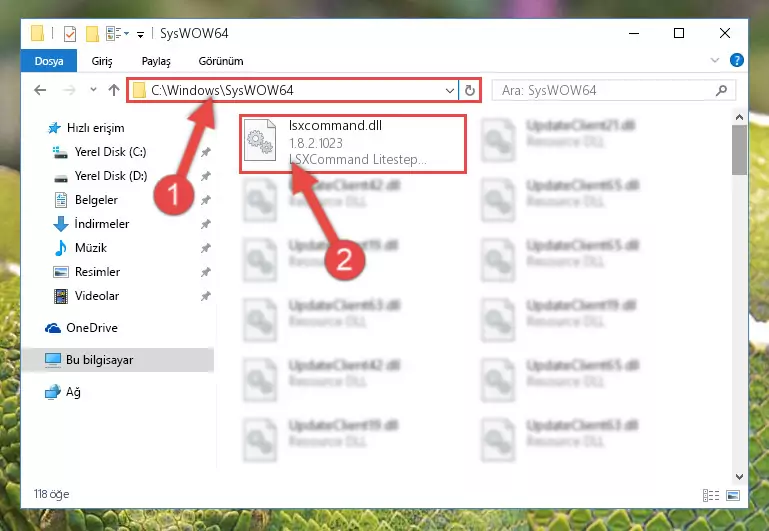Go forward with the right arrow button
The height and width of the screenshot is (531, 769).
pos(69,90)
